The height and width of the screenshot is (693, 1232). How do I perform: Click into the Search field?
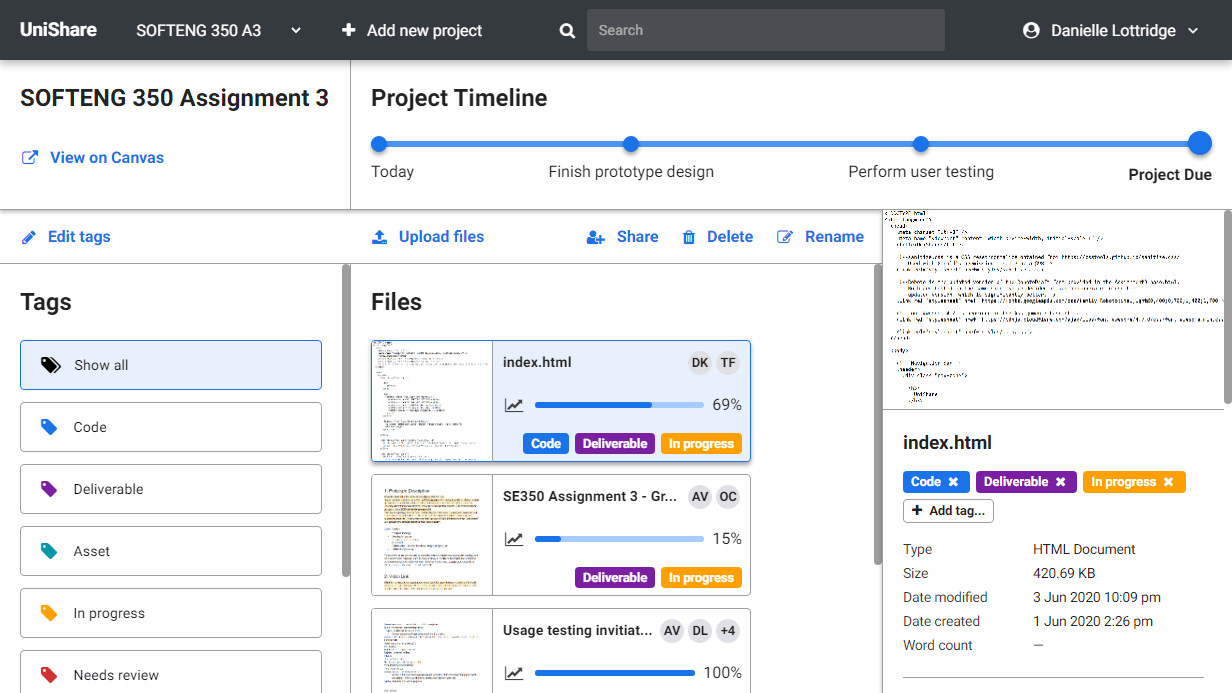(x=765, y=31)
